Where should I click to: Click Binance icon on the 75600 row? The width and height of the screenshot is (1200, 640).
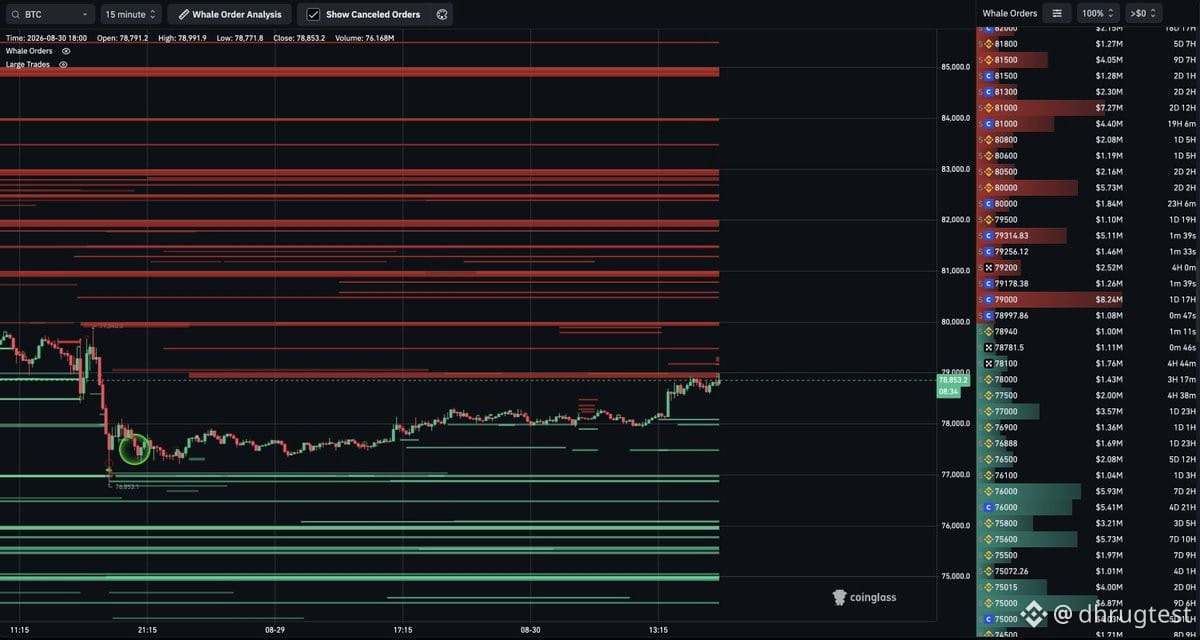point(987,540)
